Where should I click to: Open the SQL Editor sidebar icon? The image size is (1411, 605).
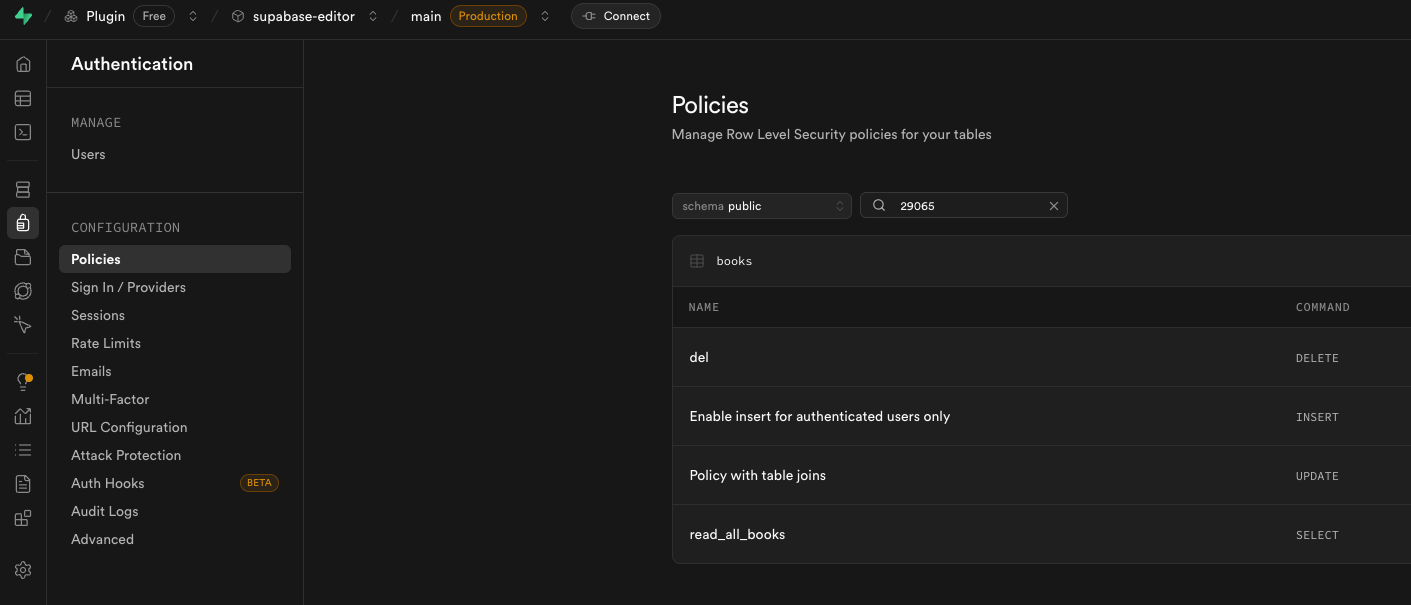pyautogui.click(x=23, y=132)
